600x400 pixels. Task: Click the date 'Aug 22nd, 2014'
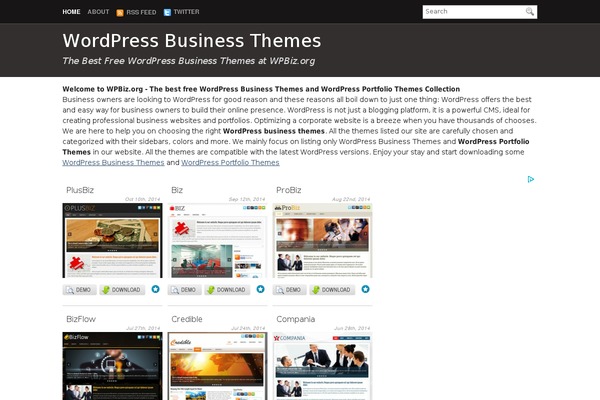pyautogui.click(x=351, y=199)
